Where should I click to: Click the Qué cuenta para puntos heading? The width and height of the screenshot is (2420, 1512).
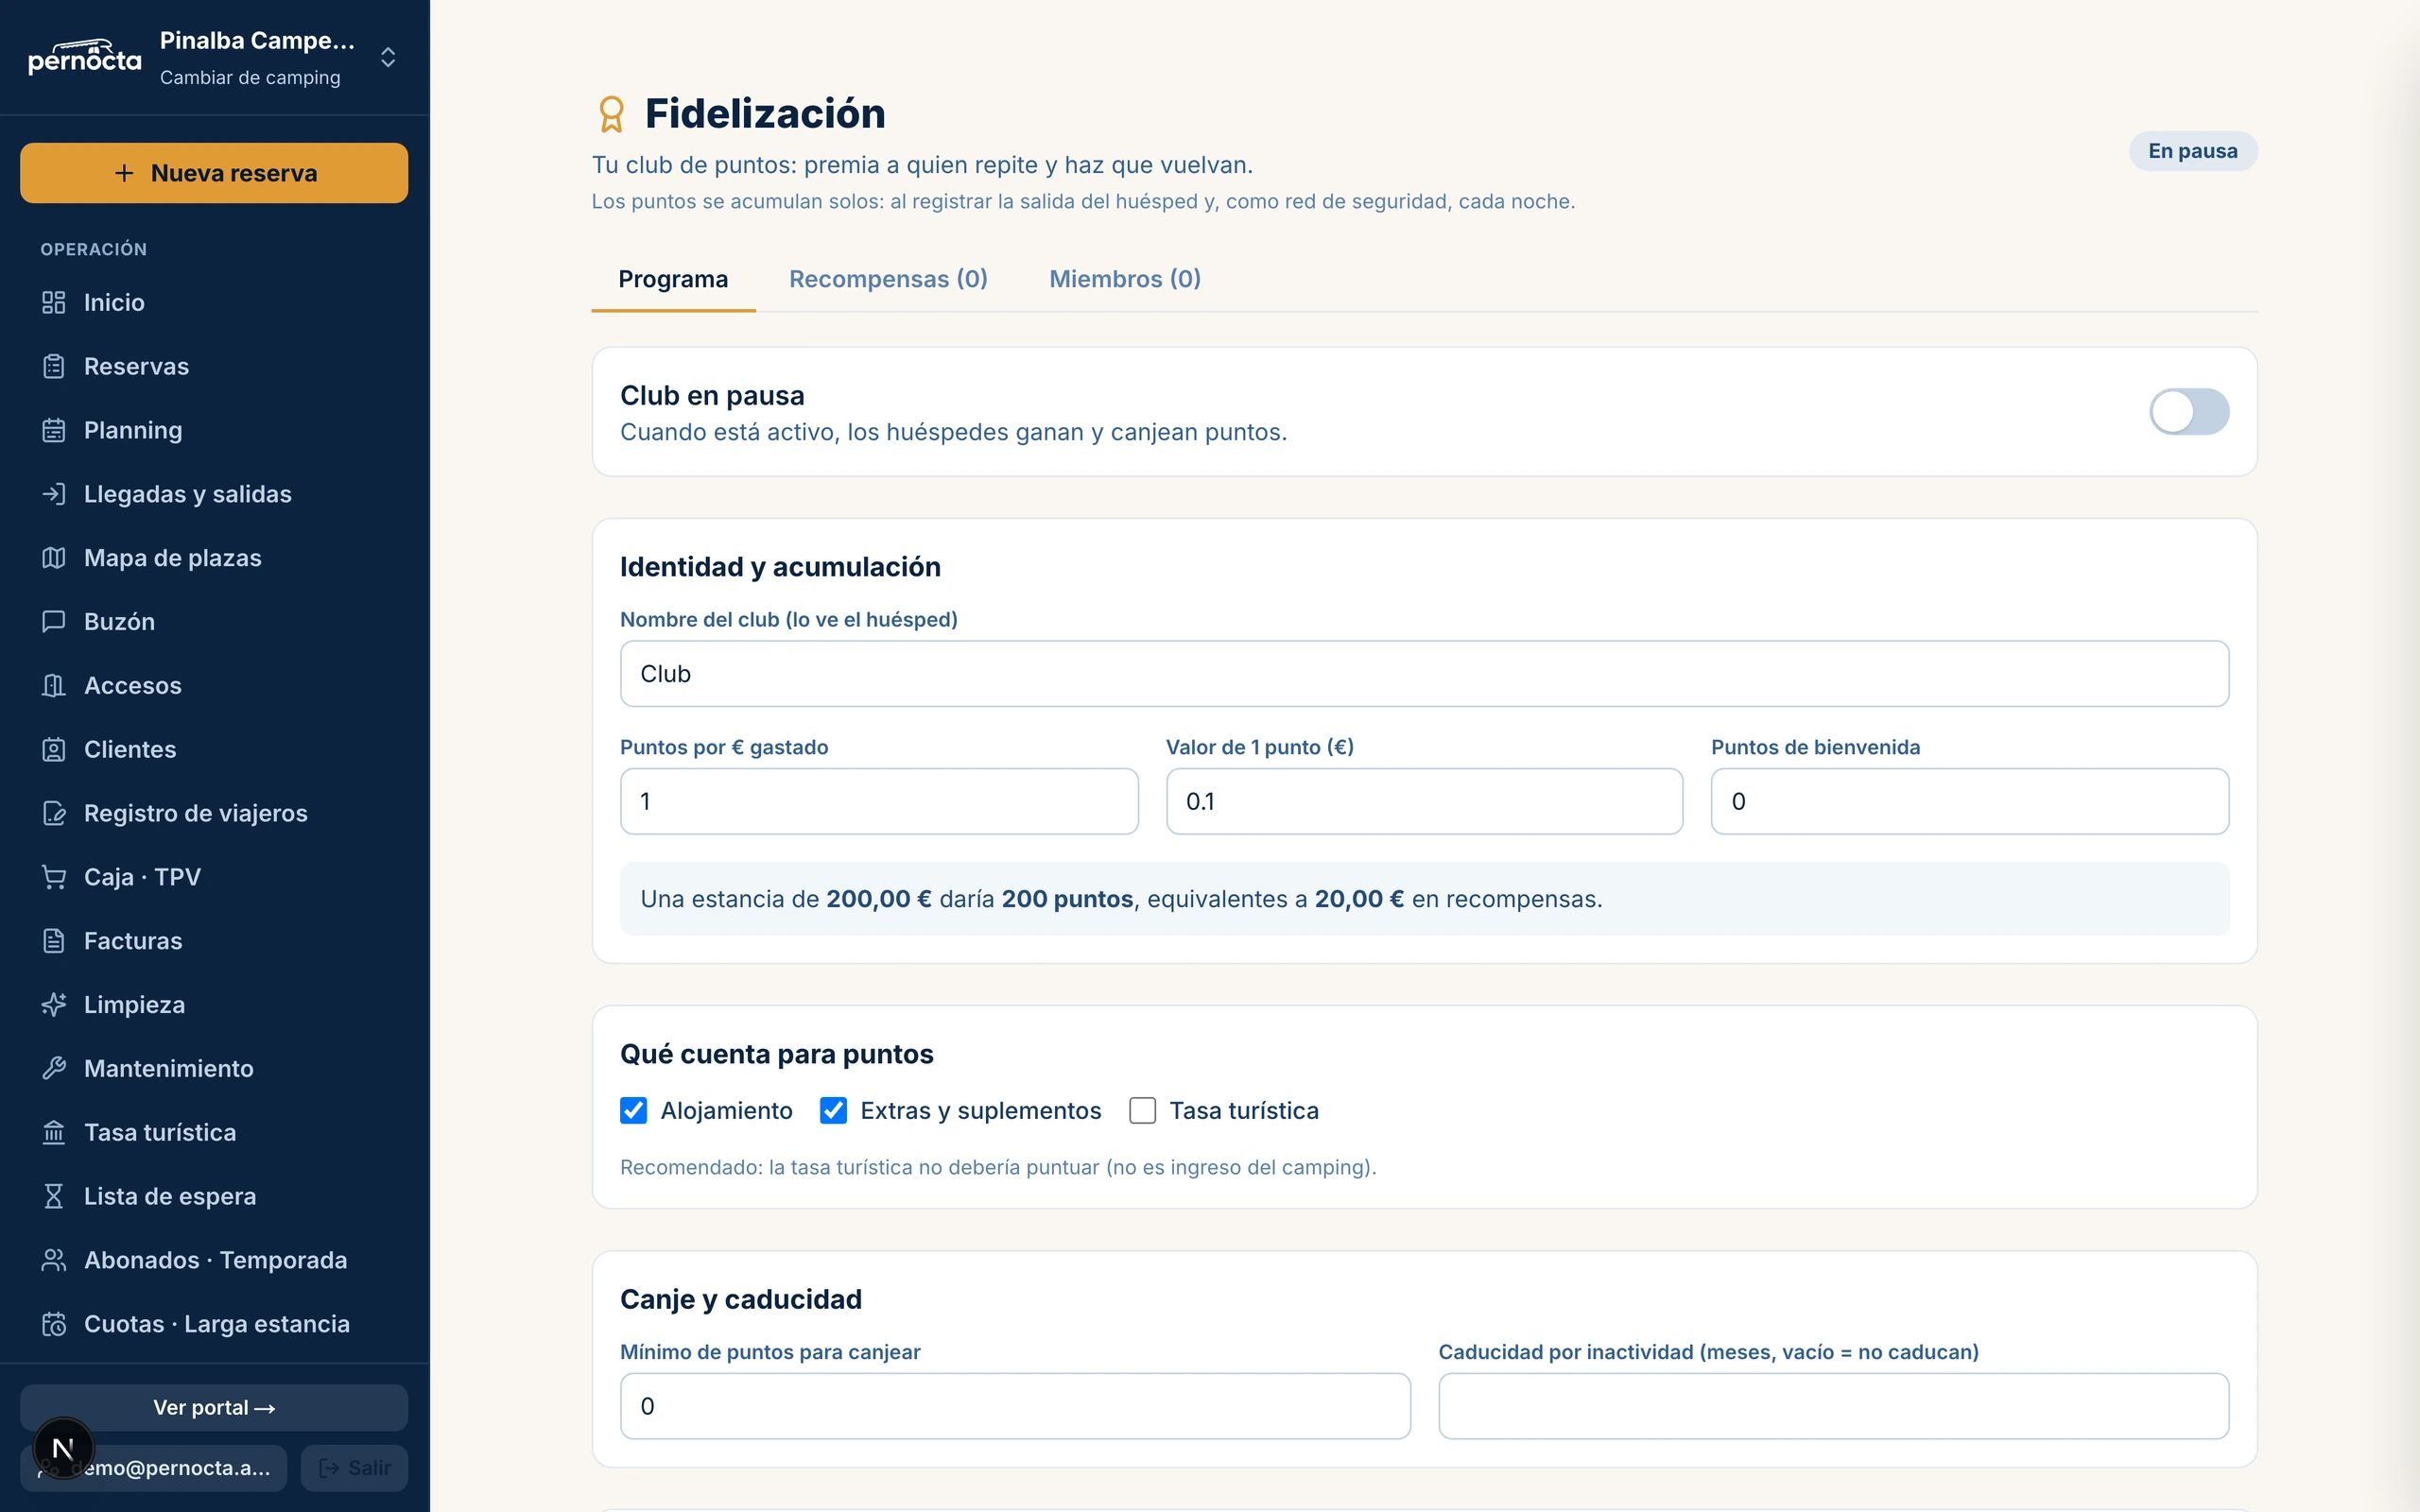pyautogui.click(x=777, y=1054)
